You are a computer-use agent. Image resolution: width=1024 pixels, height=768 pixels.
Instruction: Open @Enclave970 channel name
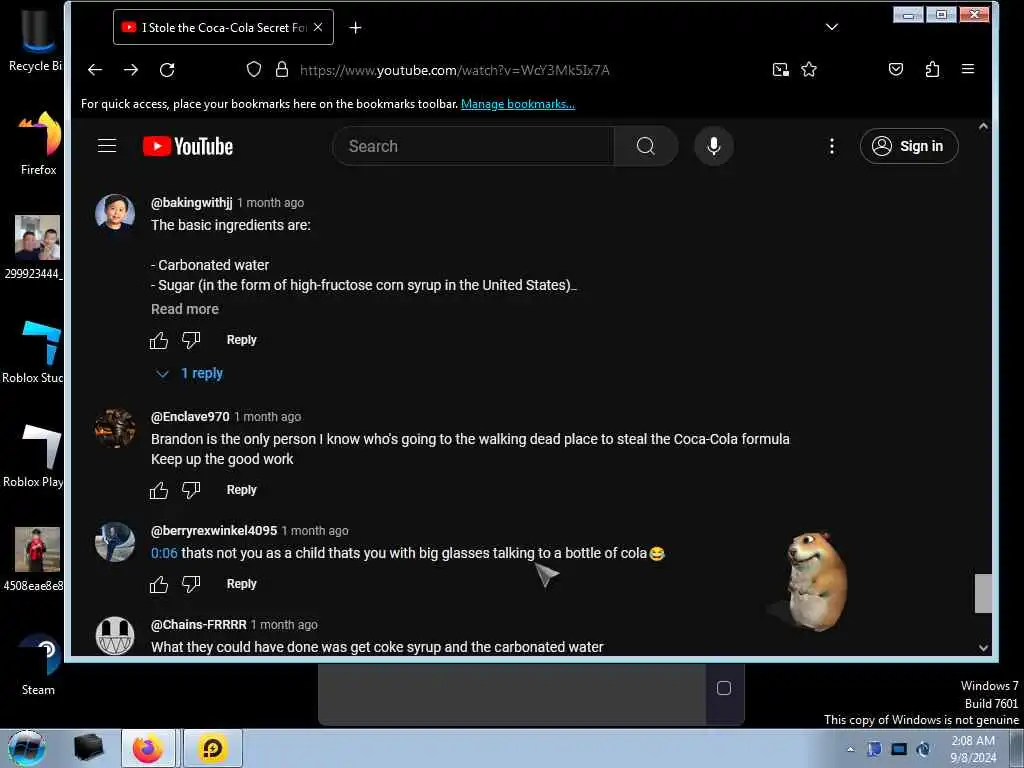(190, 417)
